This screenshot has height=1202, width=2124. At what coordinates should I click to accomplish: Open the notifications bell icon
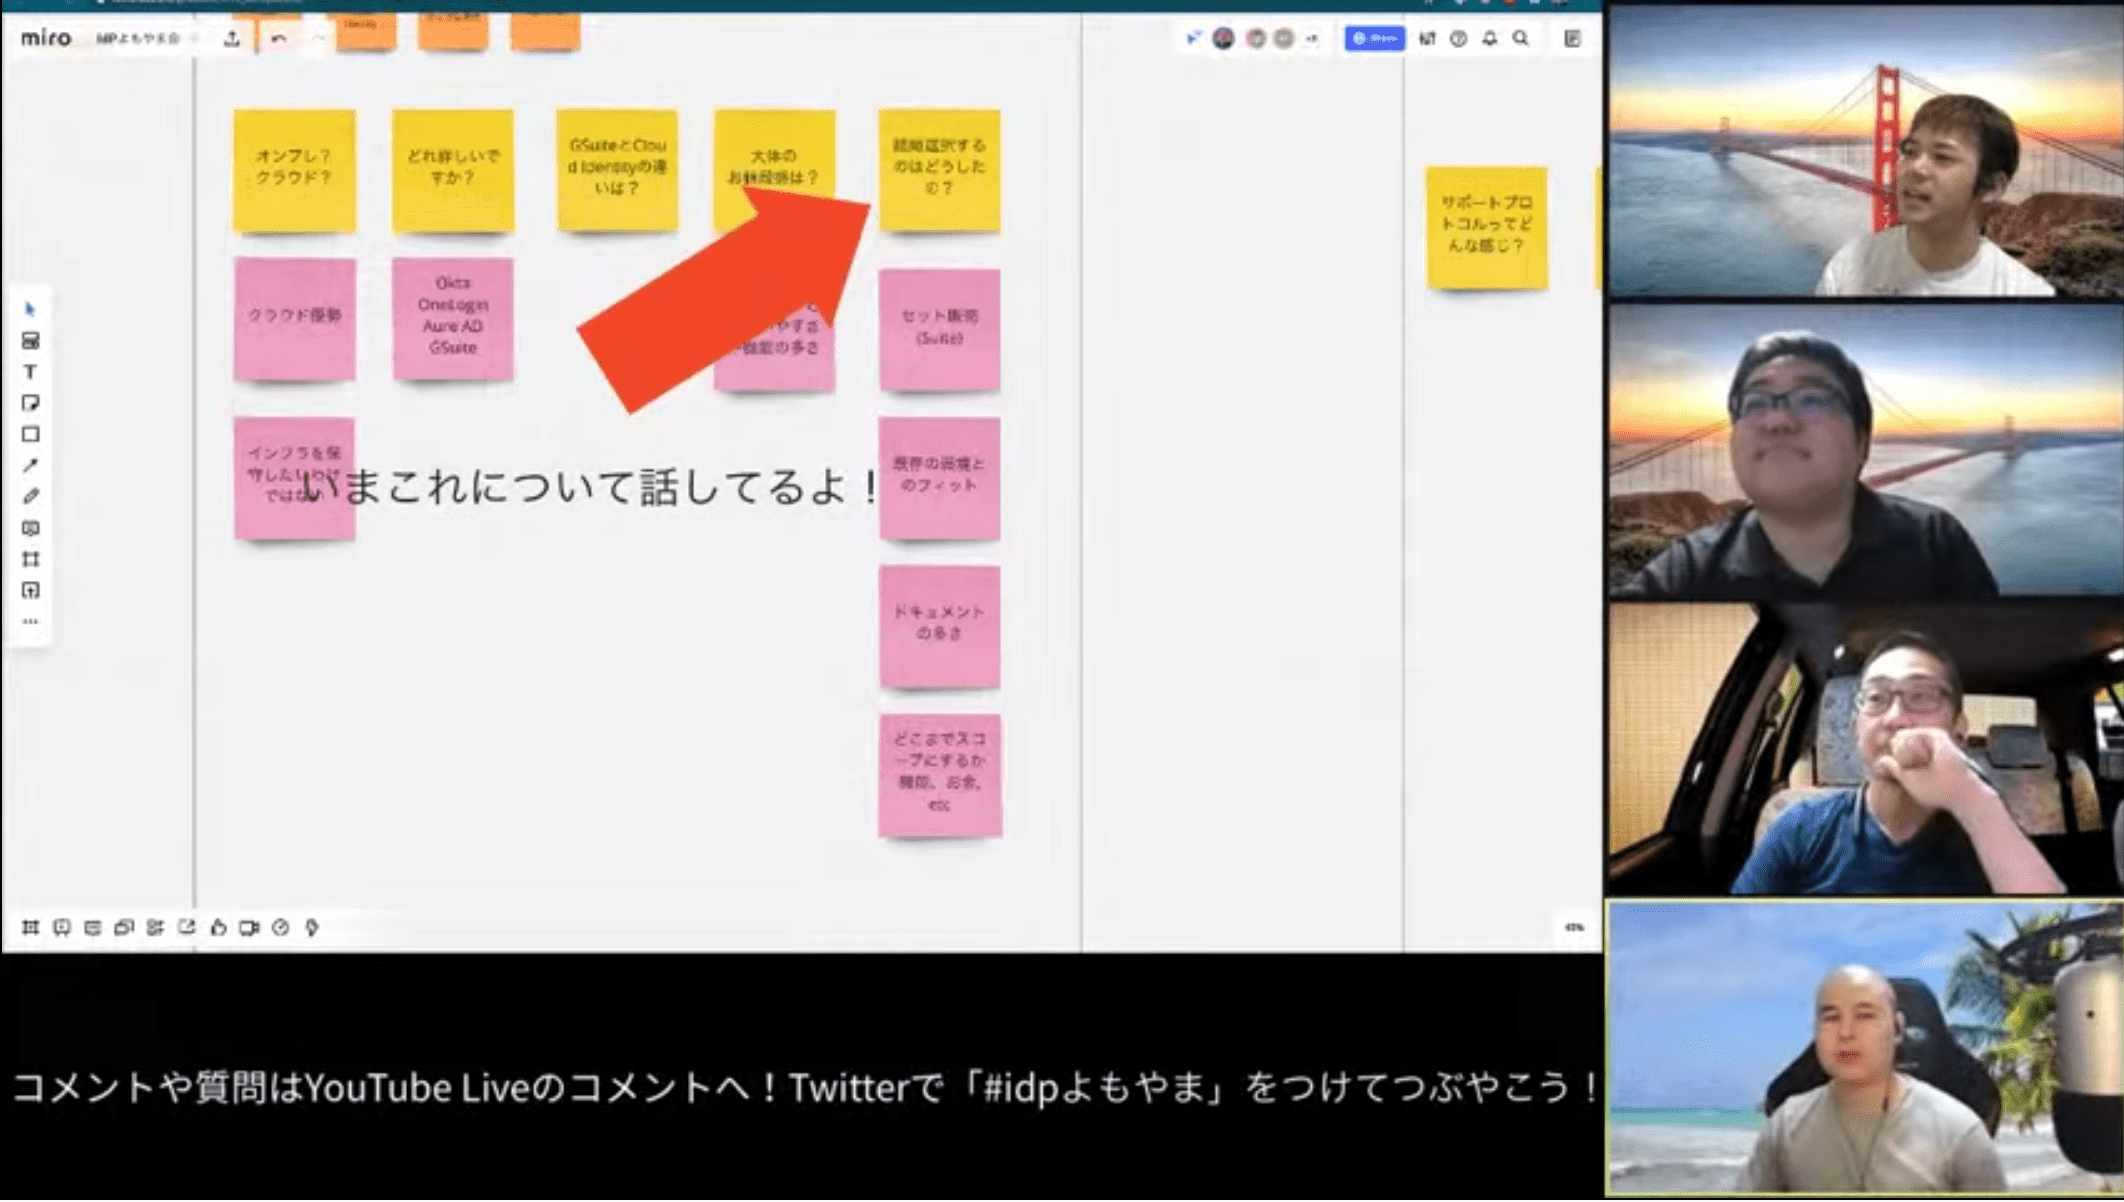pyautogui.click(x=1490, y=38)
